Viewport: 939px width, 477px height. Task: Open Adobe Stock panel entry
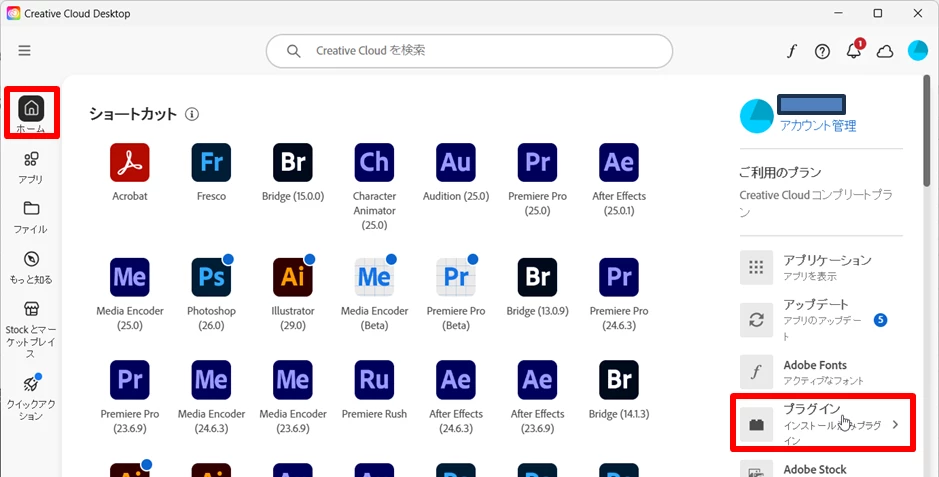(x=820, y=469)
